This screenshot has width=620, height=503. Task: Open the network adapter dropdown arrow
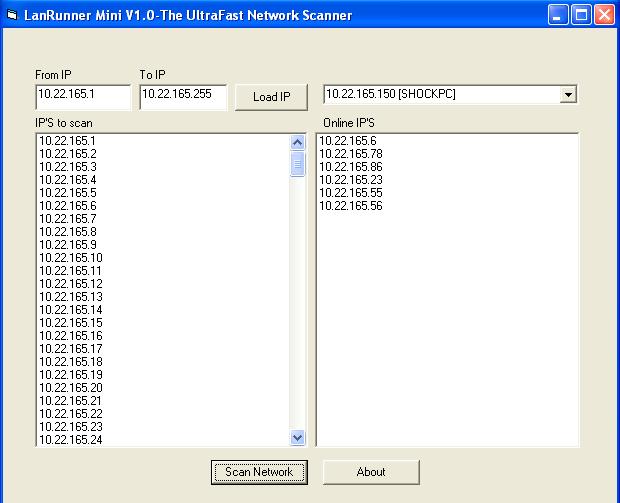coord(568,95)
